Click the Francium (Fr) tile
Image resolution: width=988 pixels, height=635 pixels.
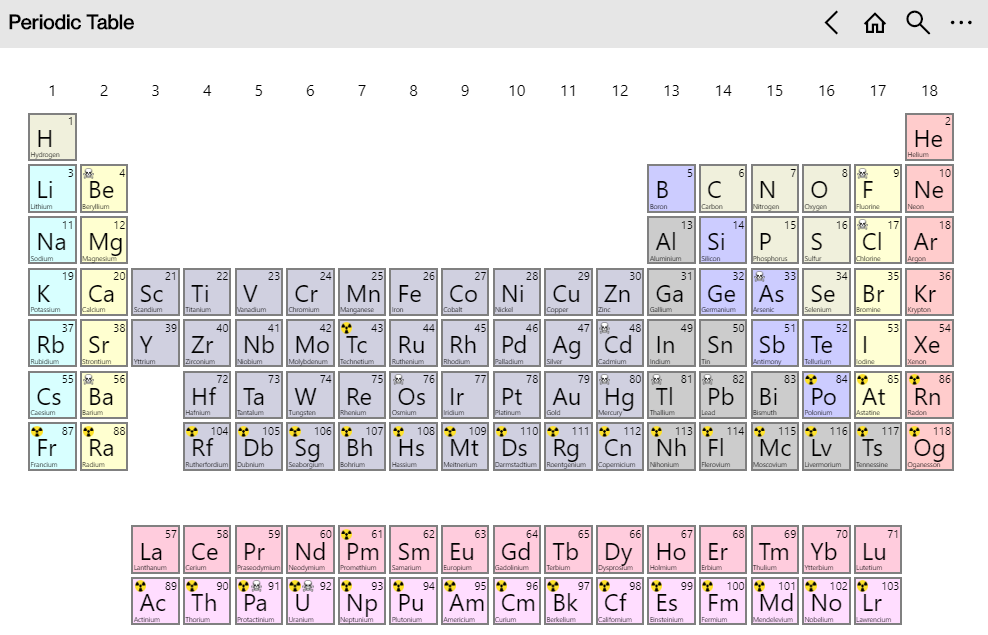[52, 447]
